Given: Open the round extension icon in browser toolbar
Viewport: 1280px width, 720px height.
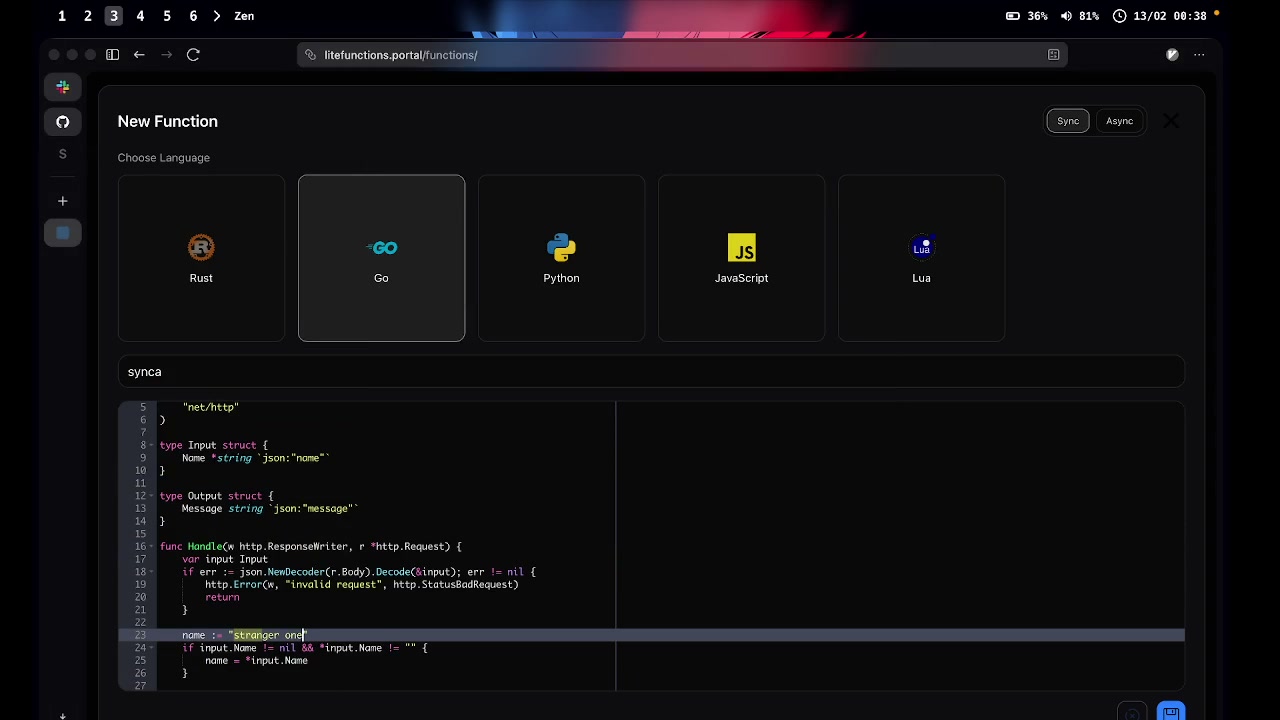Looking at the screenshot, I should [1172, 55].
